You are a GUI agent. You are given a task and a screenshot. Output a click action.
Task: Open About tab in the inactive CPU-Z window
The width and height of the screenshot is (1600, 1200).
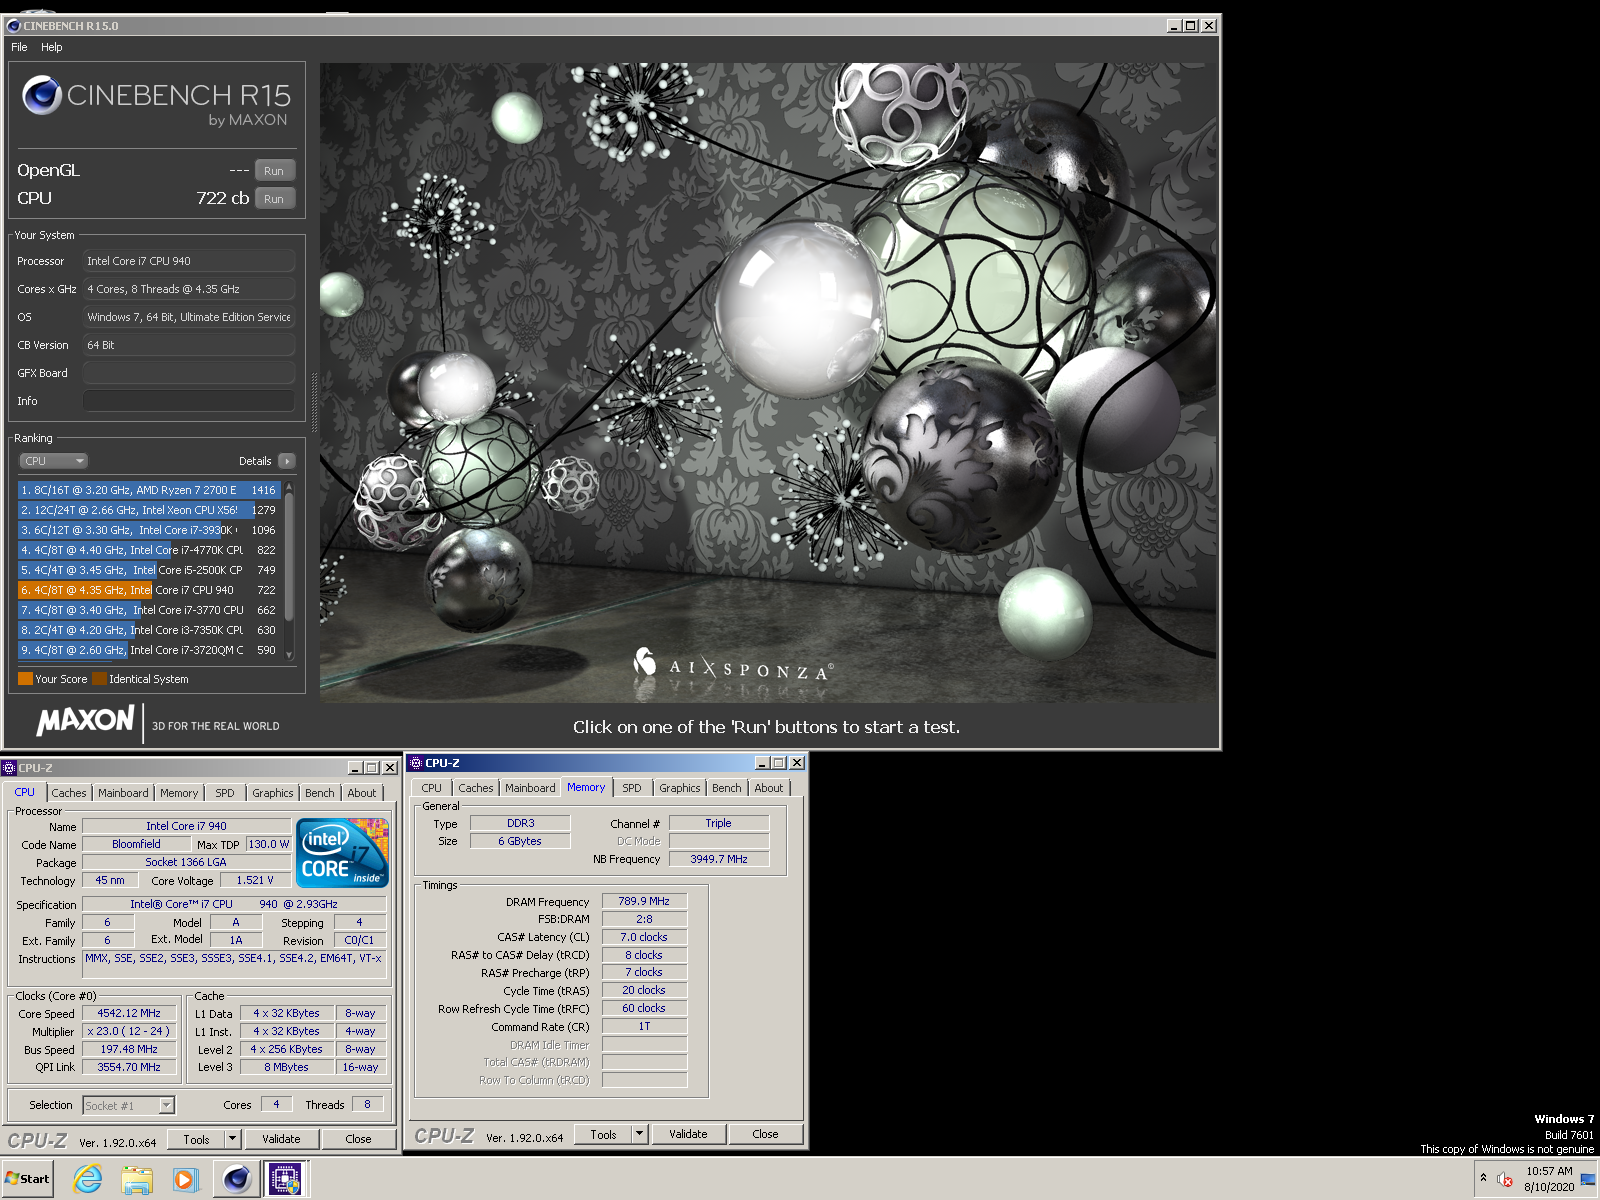[x=362, y=793]
